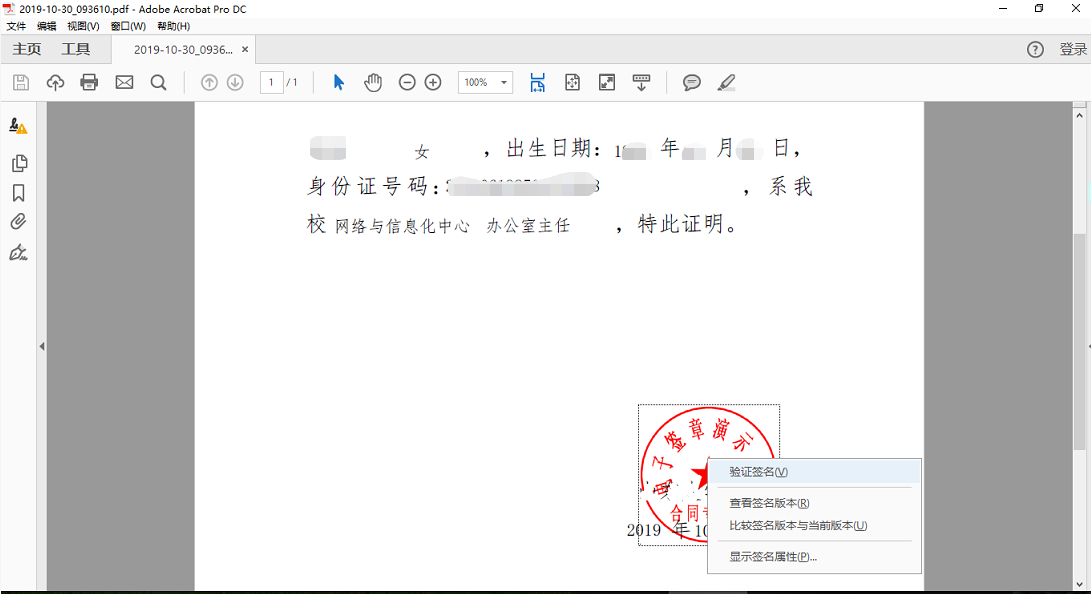Open the Find text magnifier
This screenshot has width=1091, height=594.
pyautogui.click(x=159, y=83)
